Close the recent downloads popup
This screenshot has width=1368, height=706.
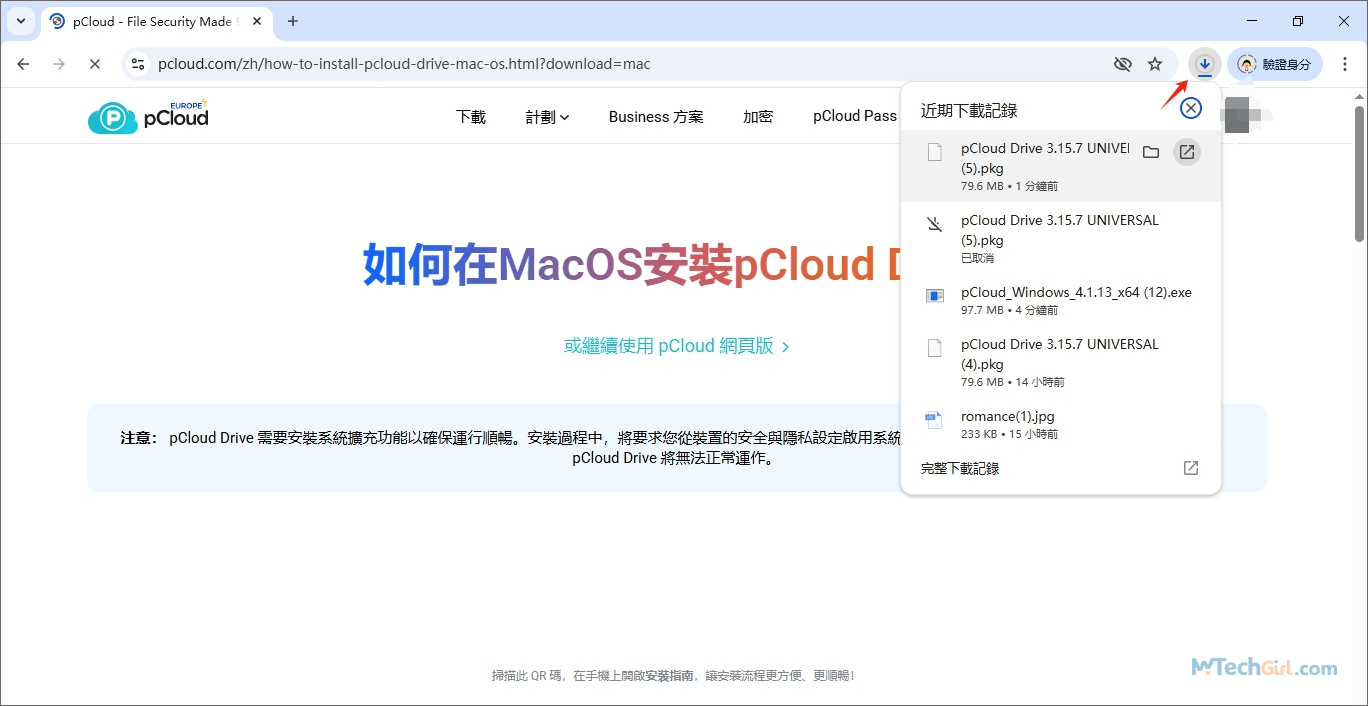point(1190,108)
